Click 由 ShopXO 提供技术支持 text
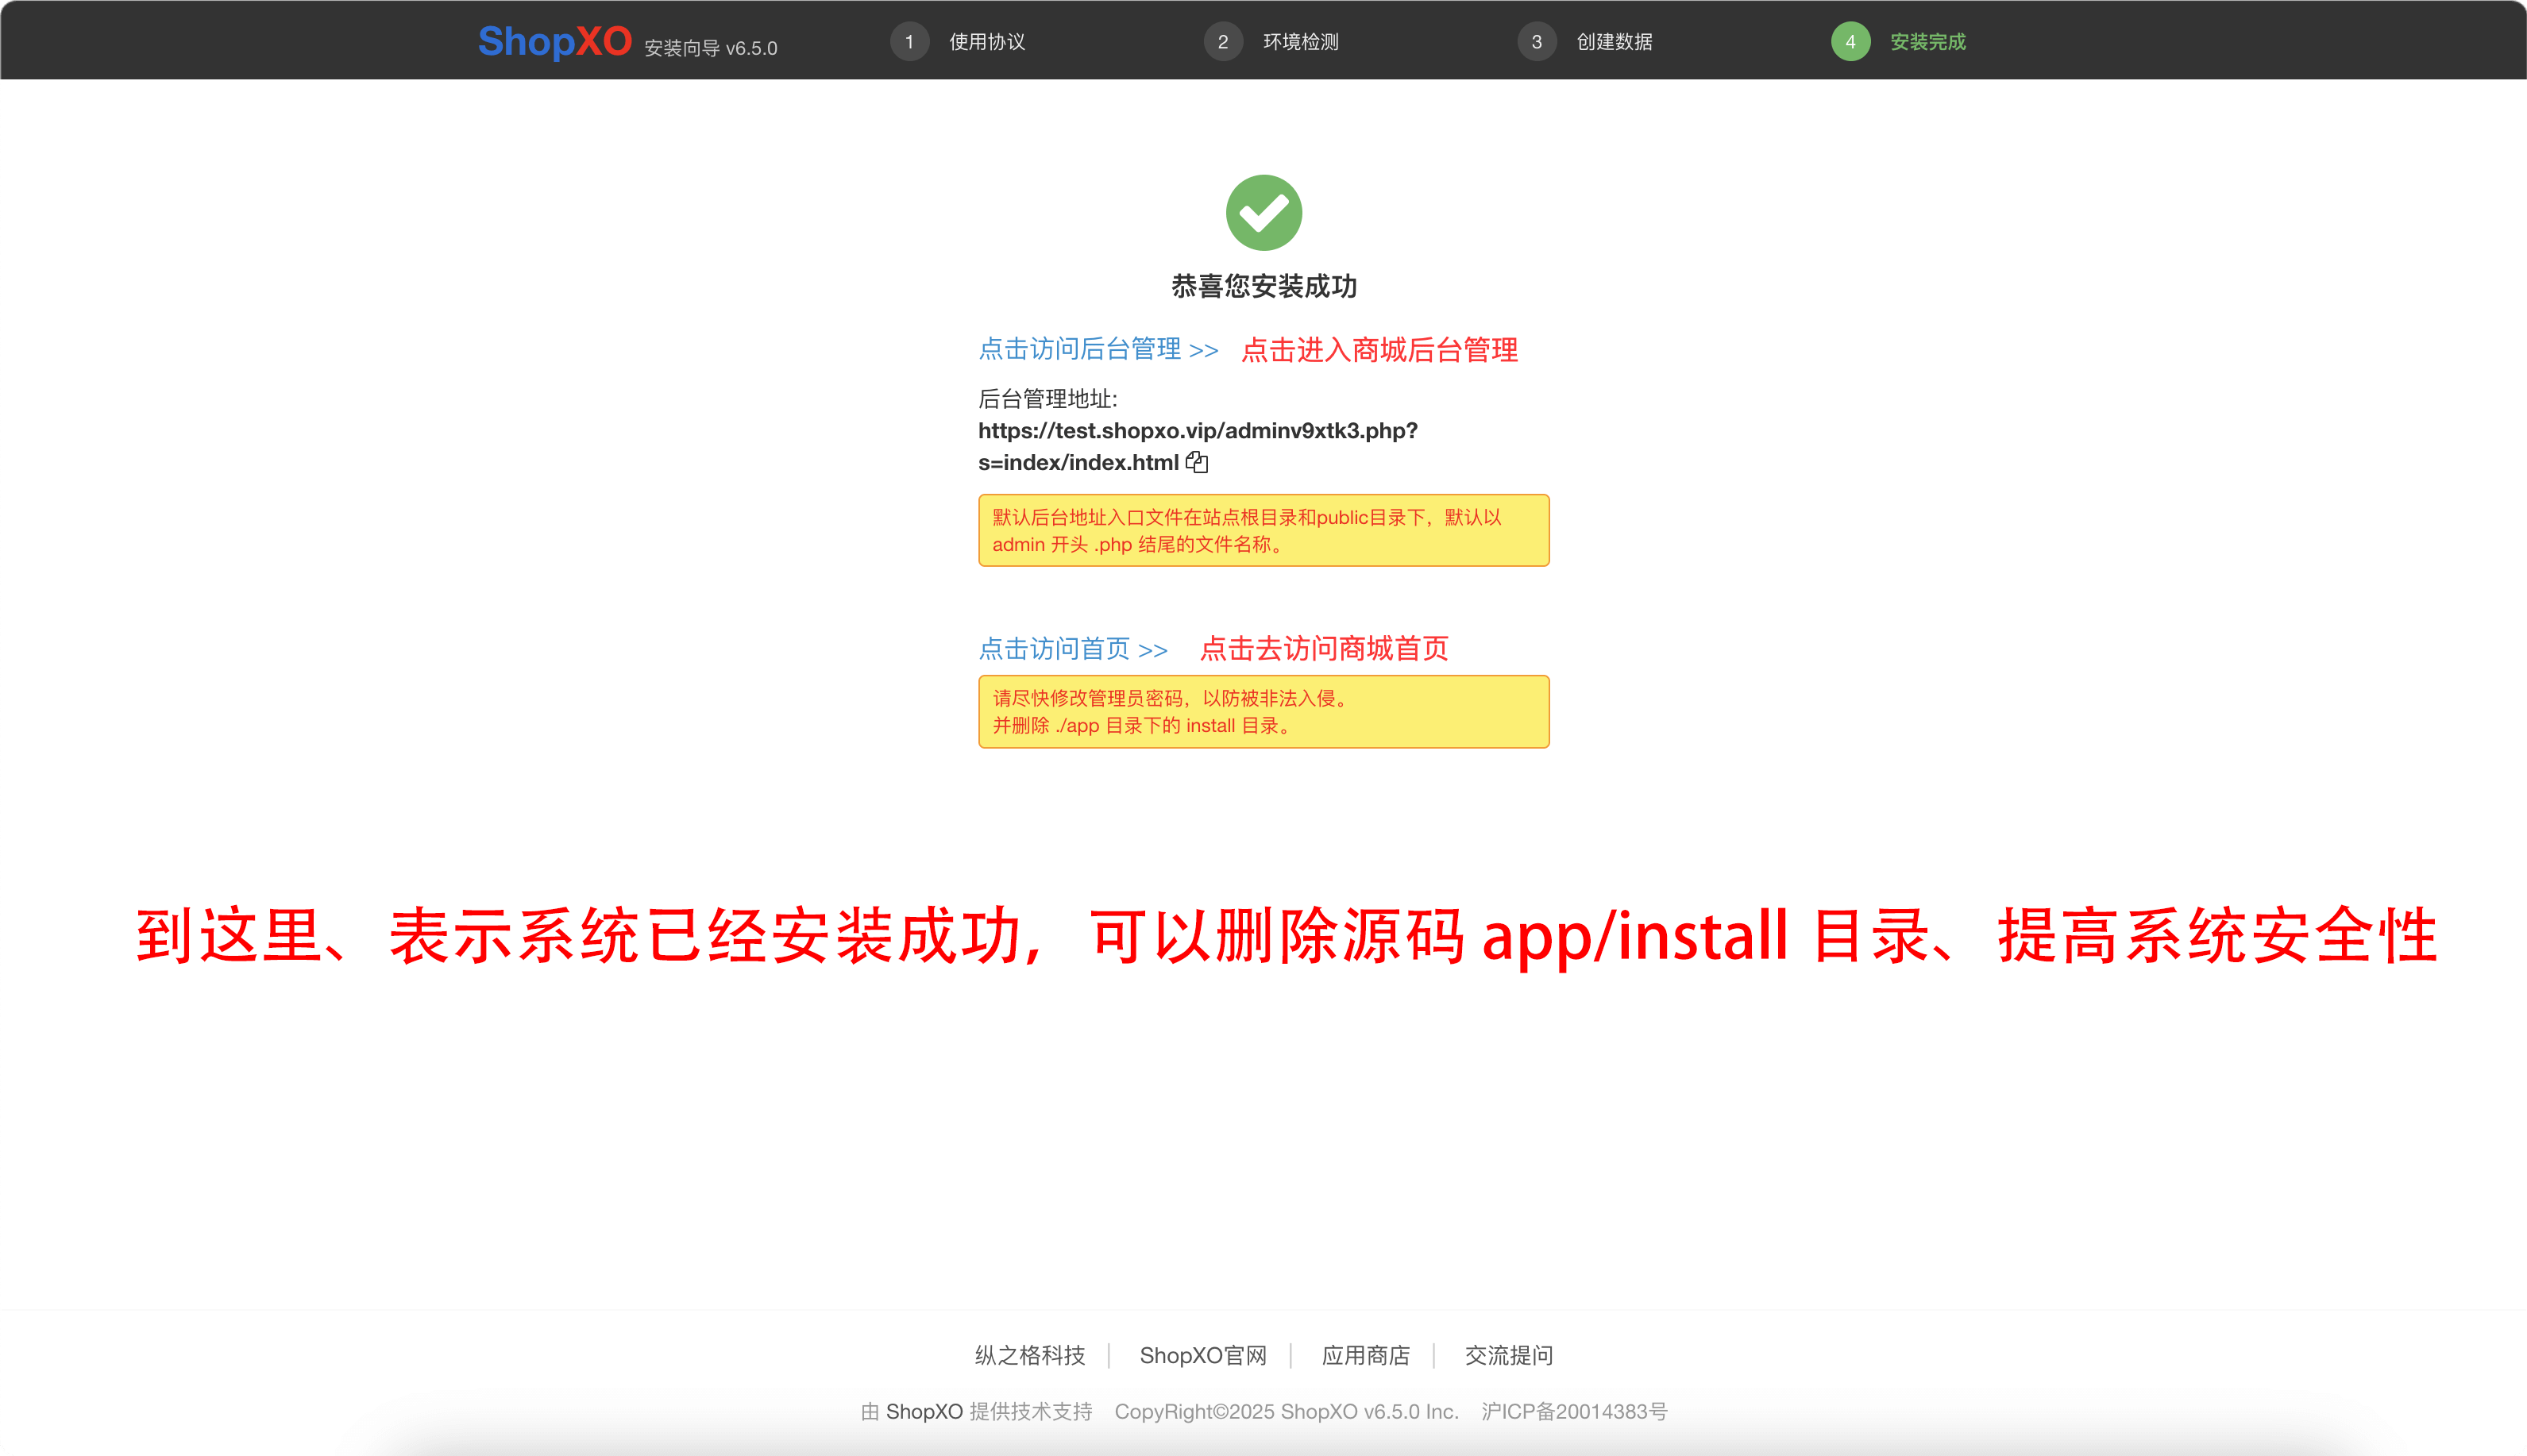 pyautogui.click(x=975, y=1411)
